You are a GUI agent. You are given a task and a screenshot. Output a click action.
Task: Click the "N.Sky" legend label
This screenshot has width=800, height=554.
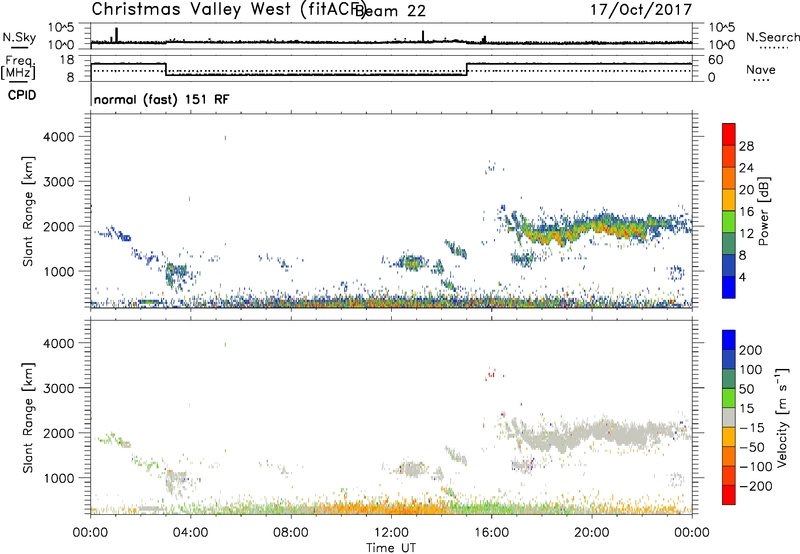click(19, 37)
